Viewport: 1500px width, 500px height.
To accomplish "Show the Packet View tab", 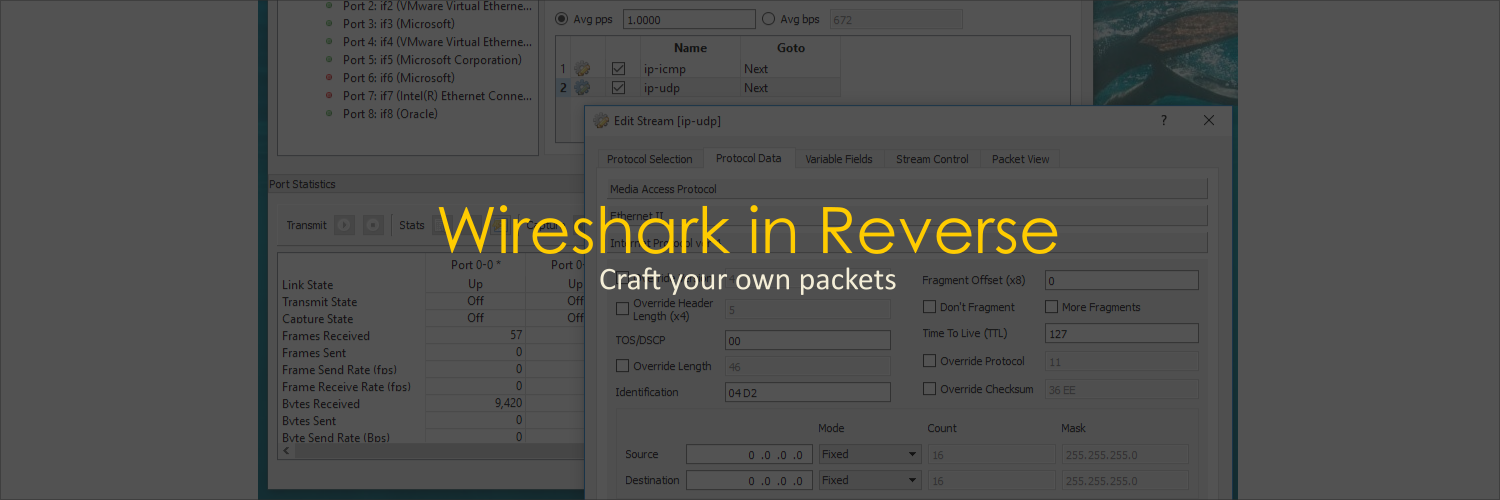I will click(x=1020, y=159).
